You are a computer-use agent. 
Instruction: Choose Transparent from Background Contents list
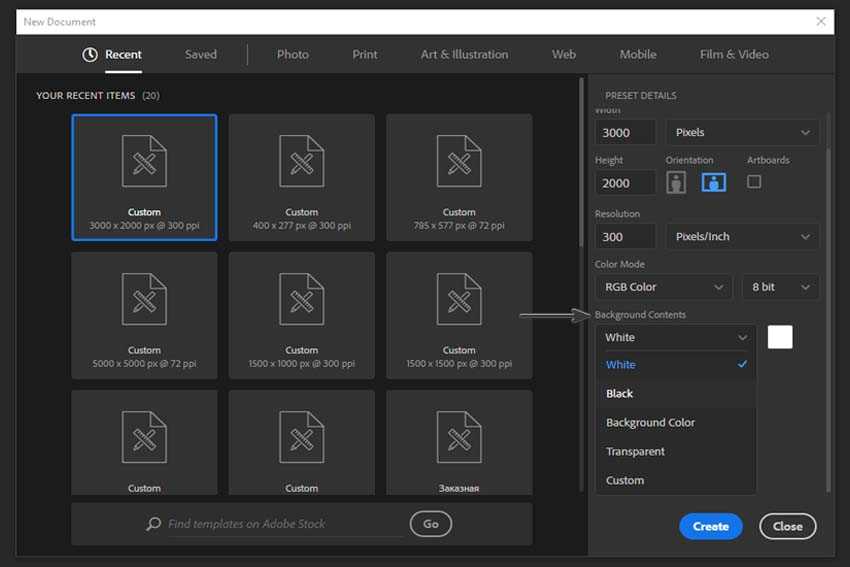pyautogui.click(x=635, y=452)
